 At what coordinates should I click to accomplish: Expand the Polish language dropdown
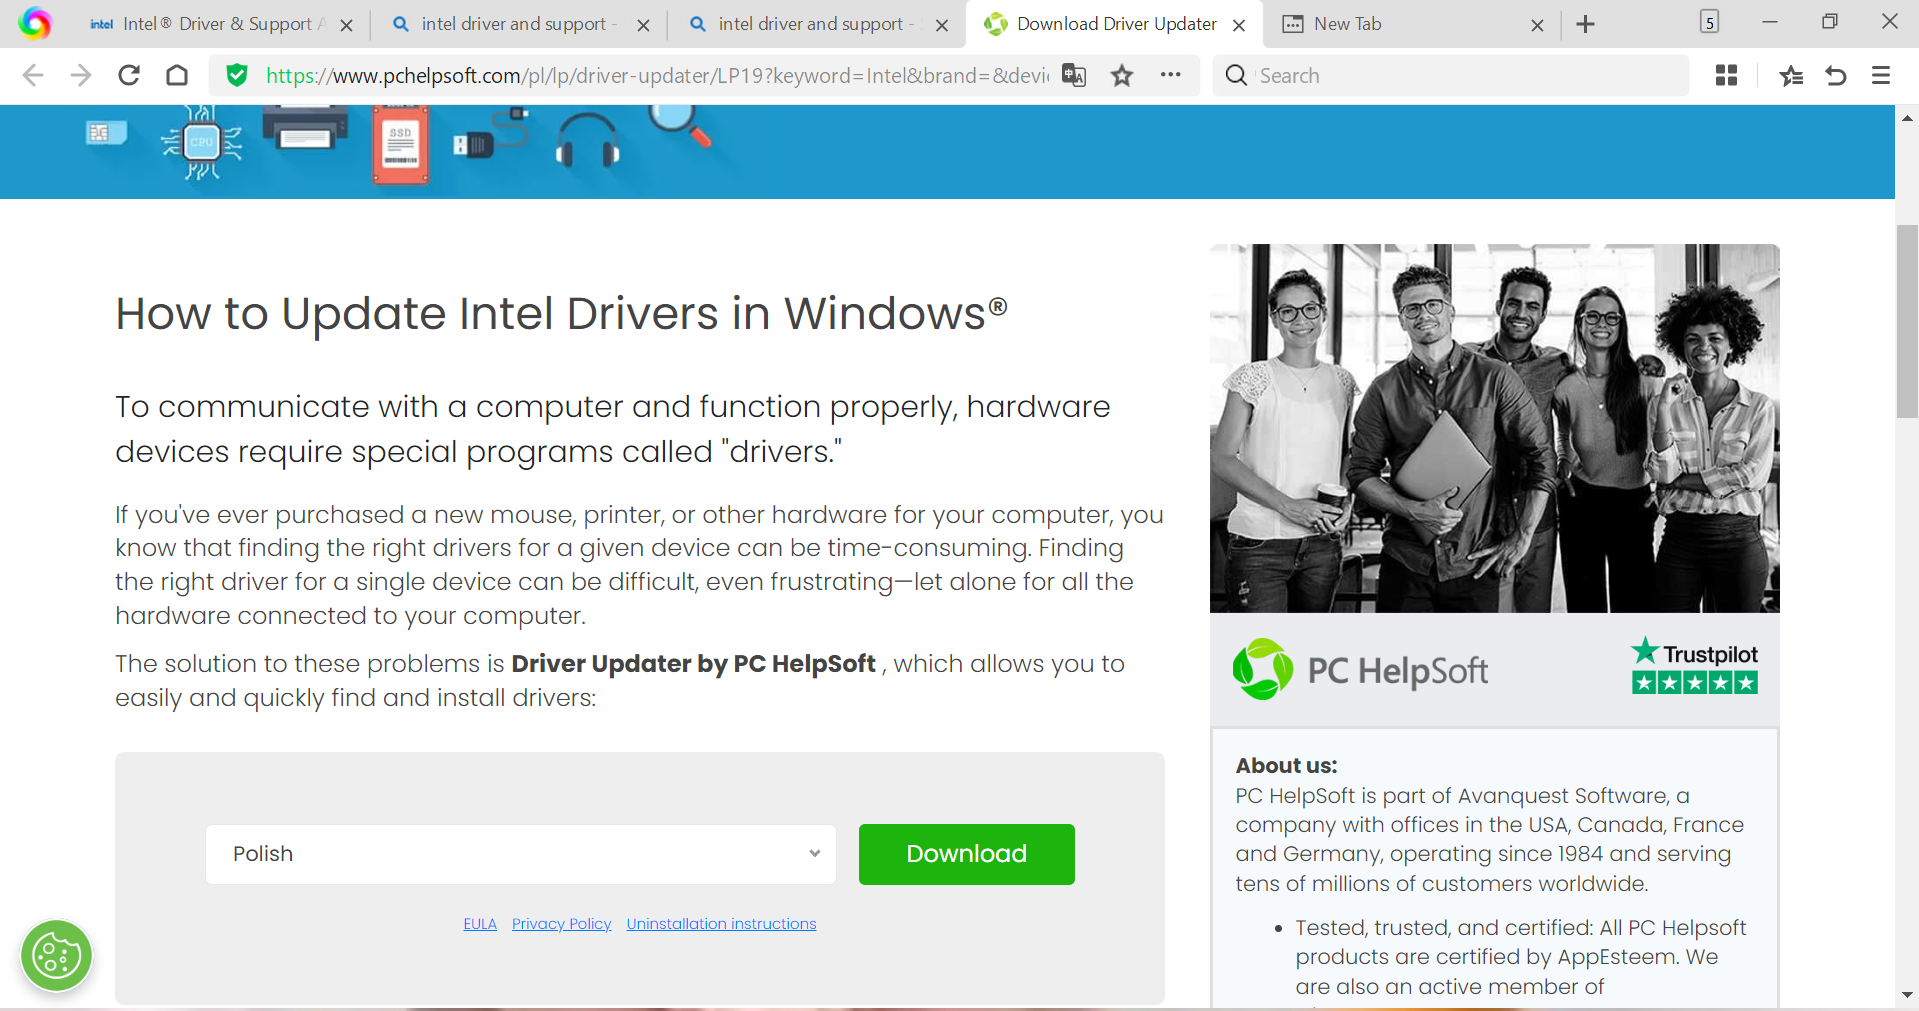tap(521, 854)
